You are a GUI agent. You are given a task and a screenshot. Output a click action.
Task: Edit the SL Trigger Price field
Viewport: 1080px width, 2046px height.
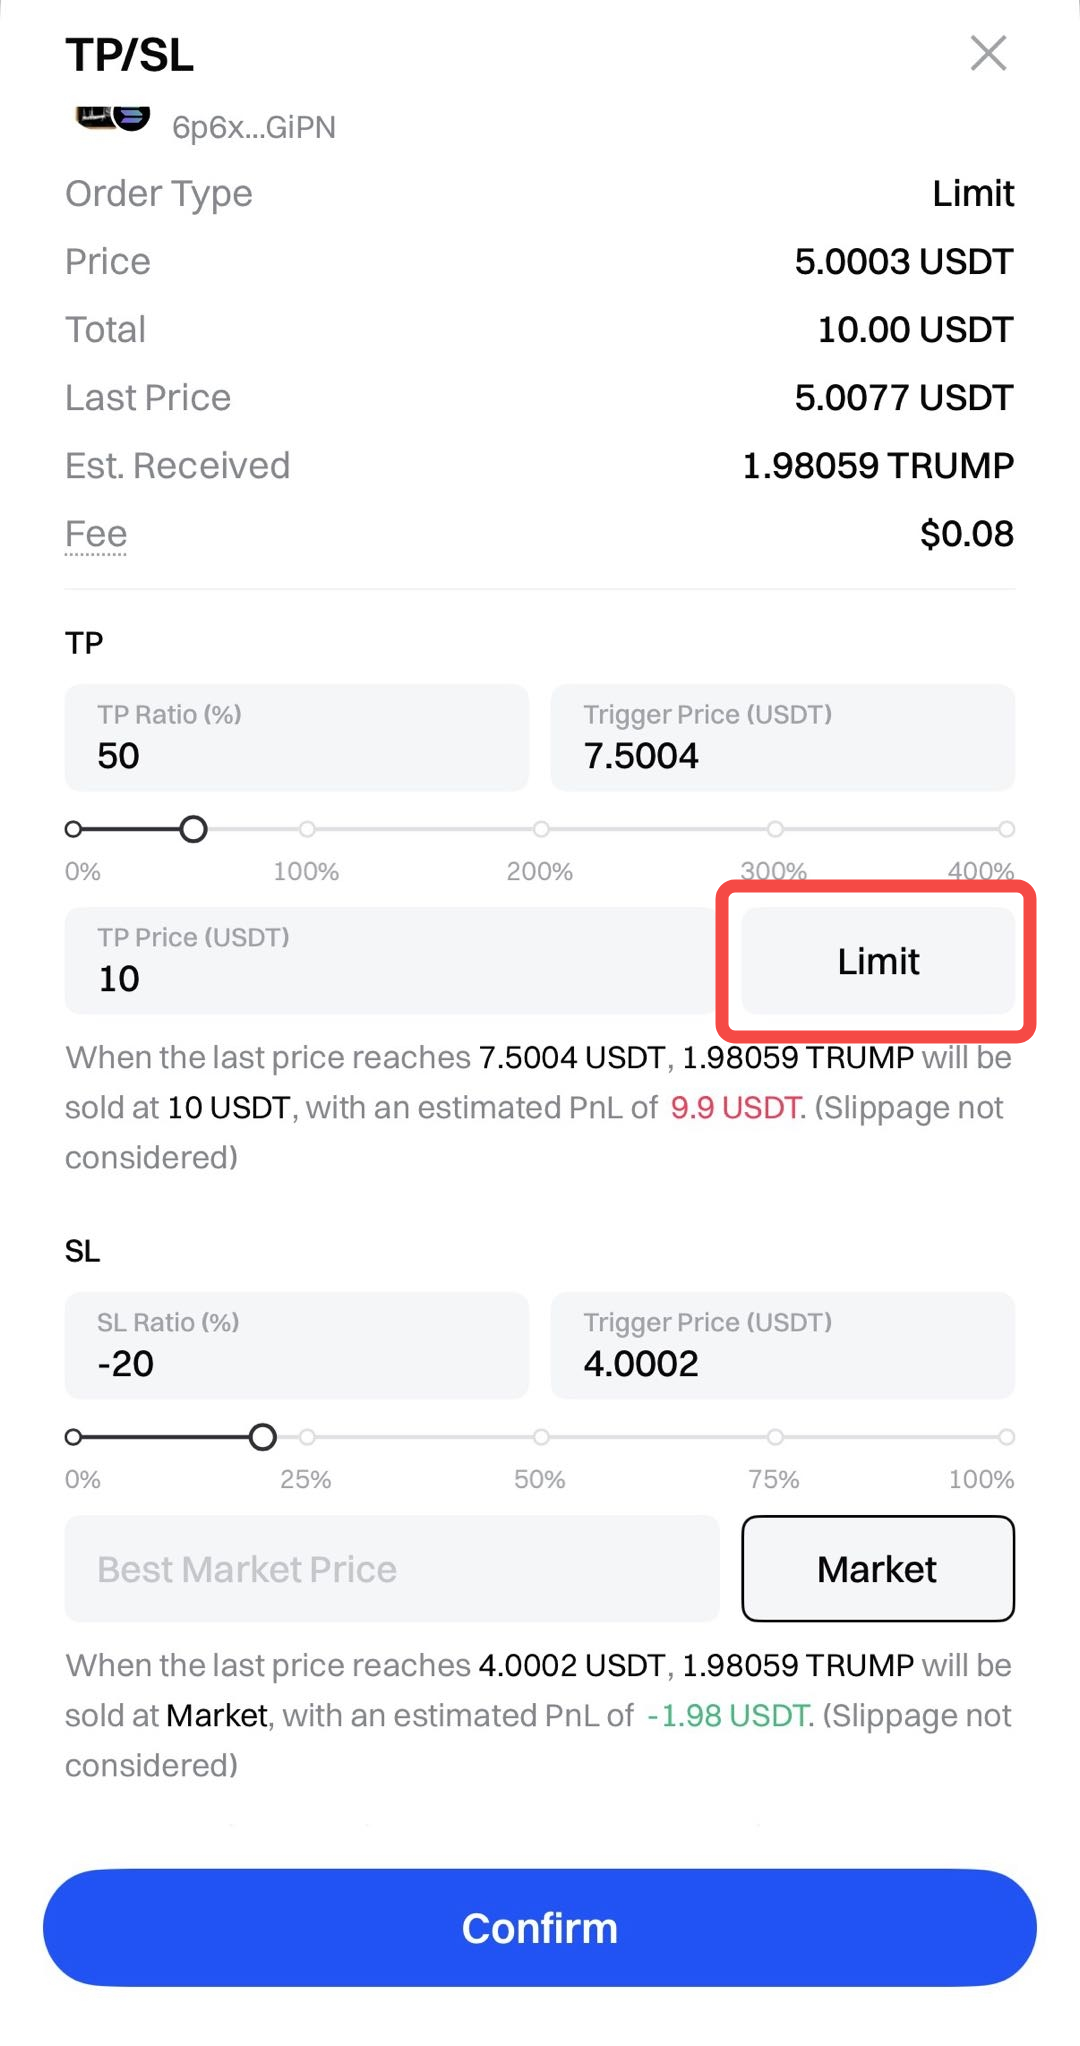pos(782,1346)
